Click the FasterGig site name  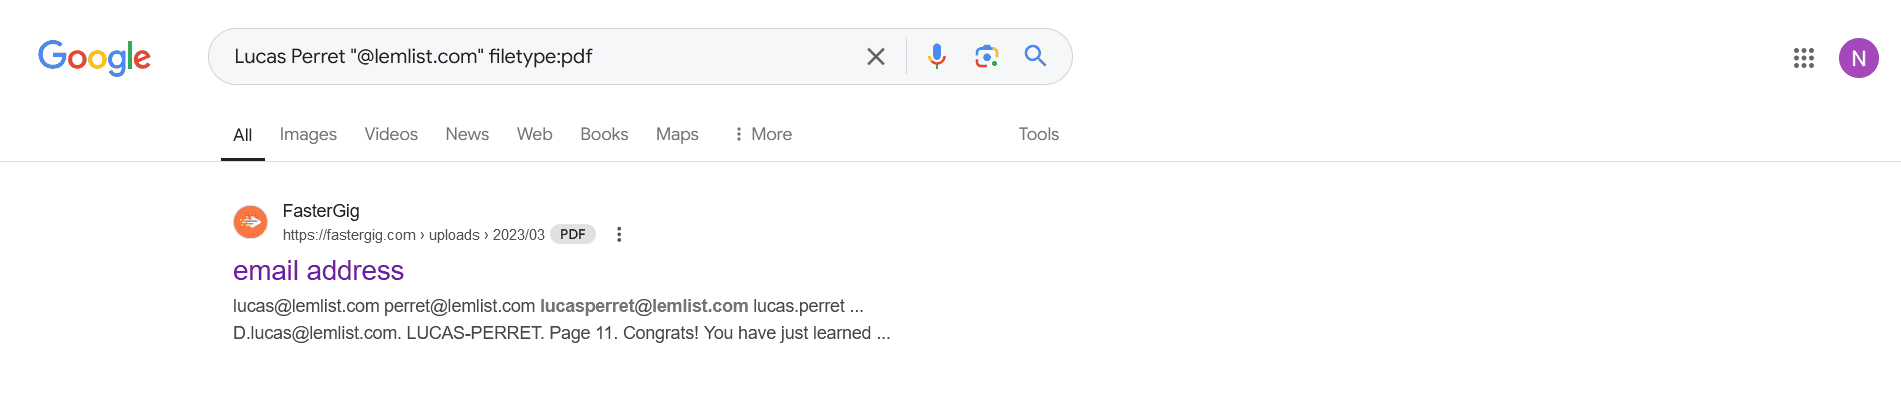321,211
